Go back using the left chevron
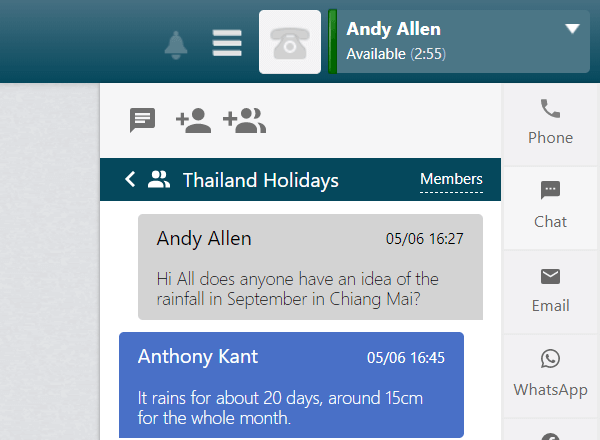The image size is (600, 440). pos(130,179)
